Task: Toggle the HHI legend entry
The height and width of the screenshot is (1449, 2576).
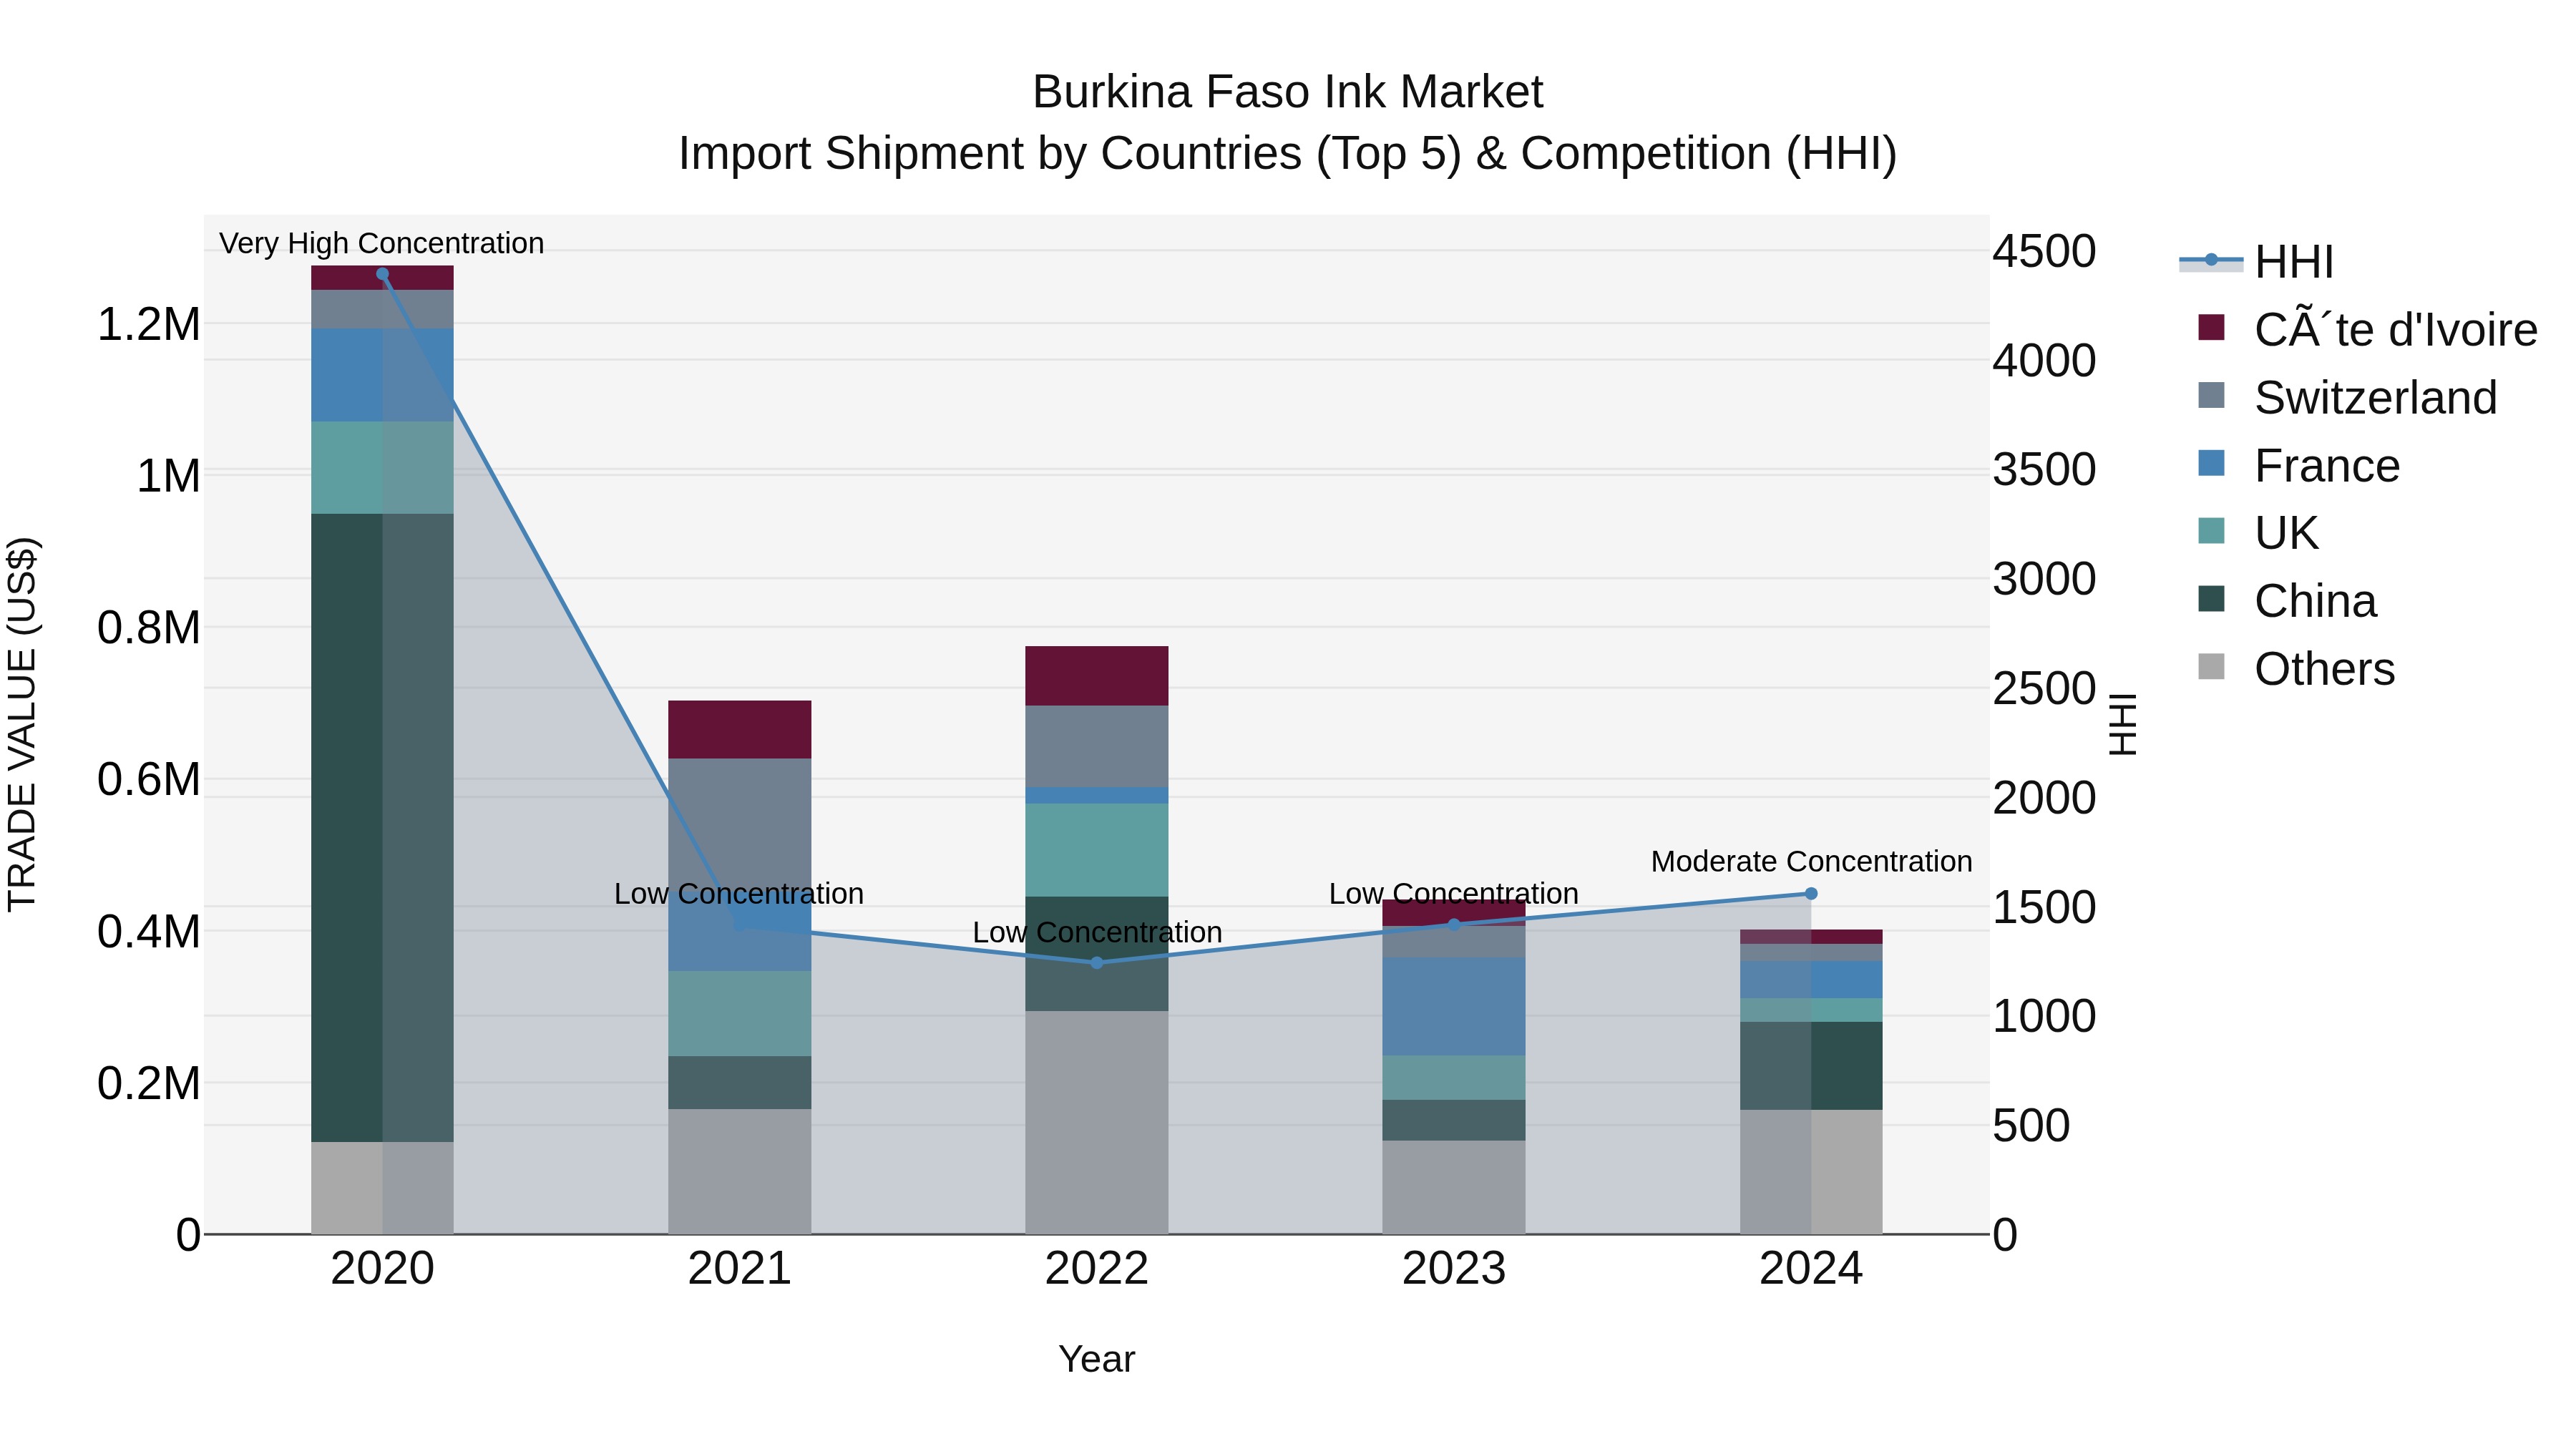Action: (x=2257, y=262)
